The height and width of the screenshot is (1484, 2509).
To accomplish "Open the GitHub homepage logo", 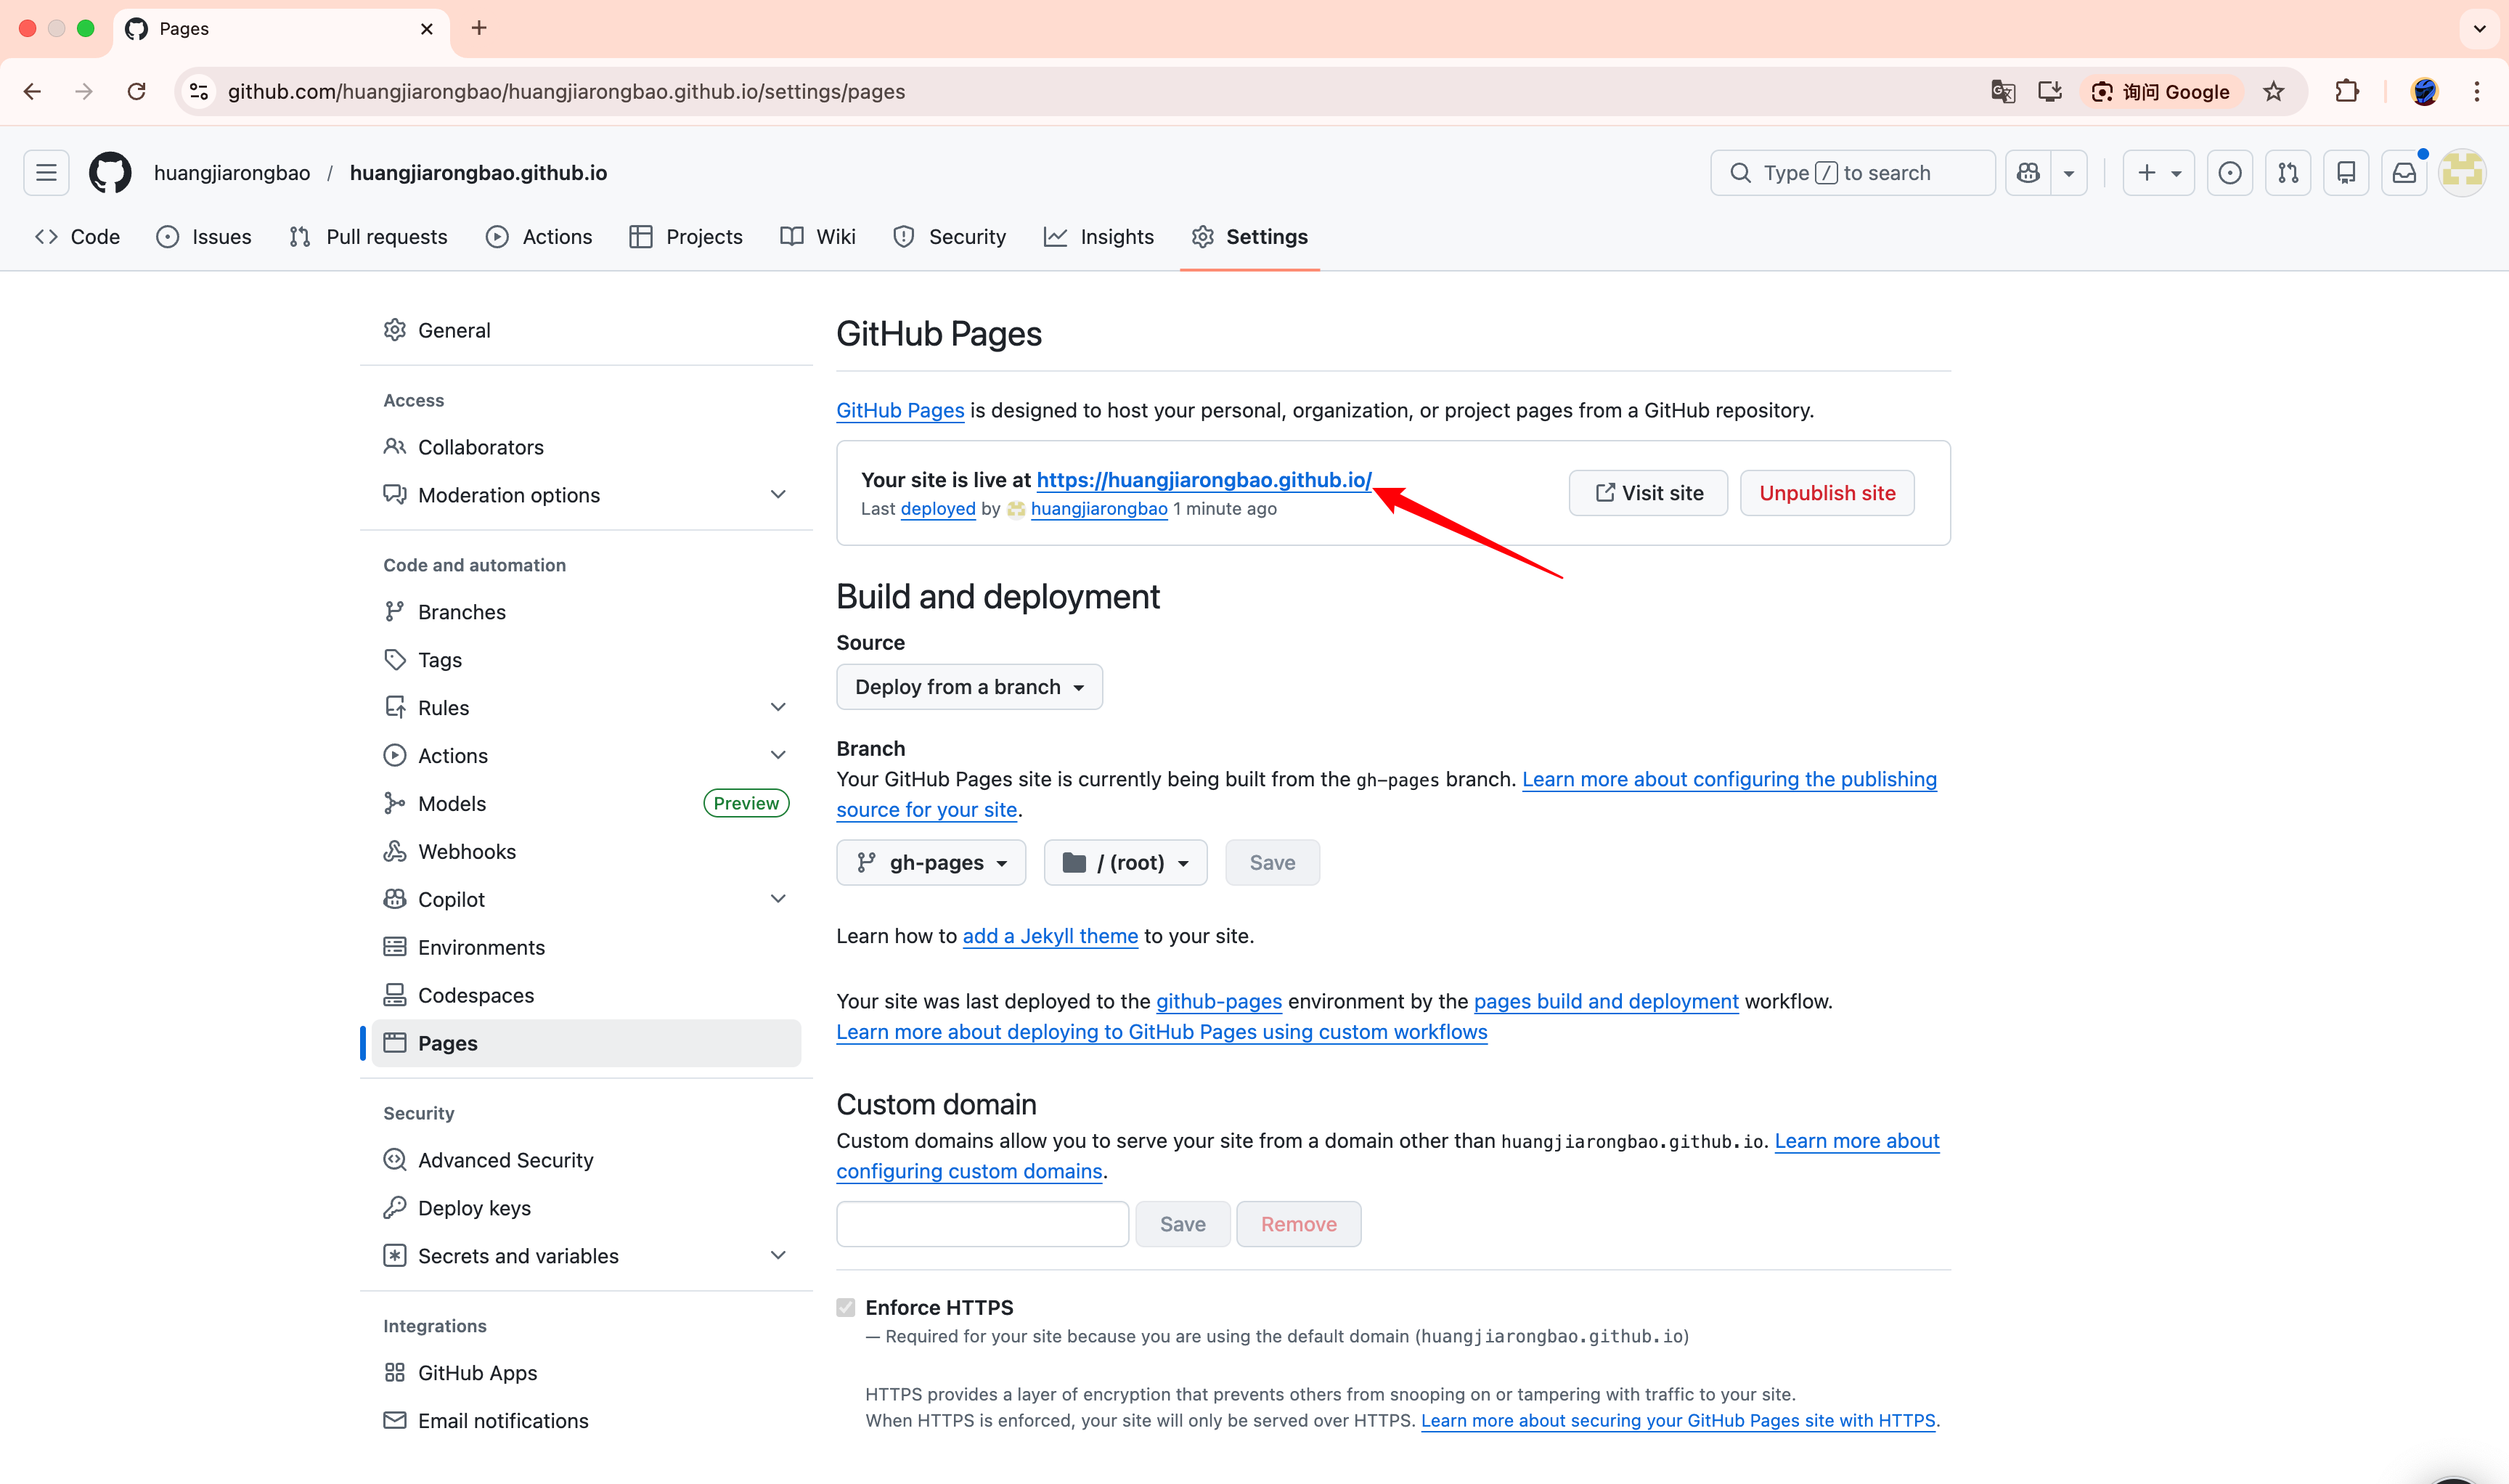I will pyautogui.click(x=110, y=173).
